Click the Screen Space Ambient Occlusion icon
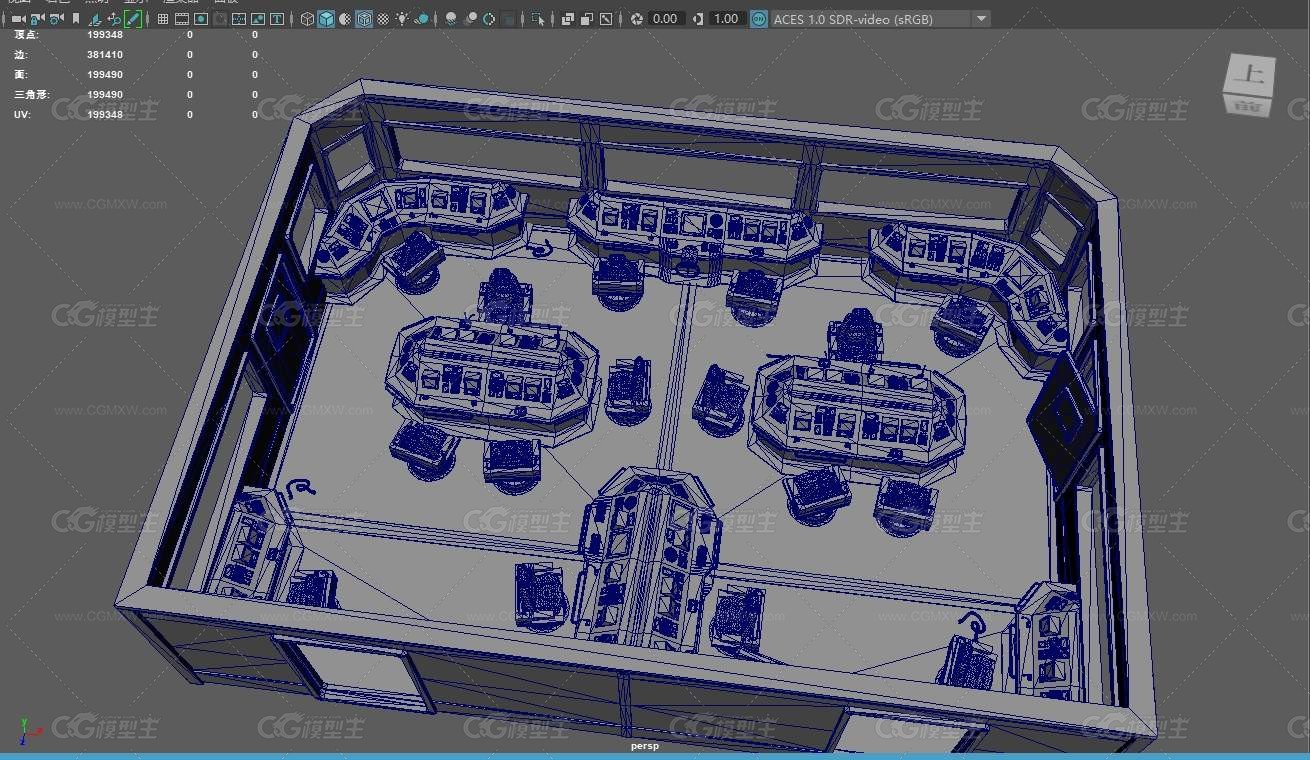This screenshot has width=1310, height=760. tap(451, 19)
